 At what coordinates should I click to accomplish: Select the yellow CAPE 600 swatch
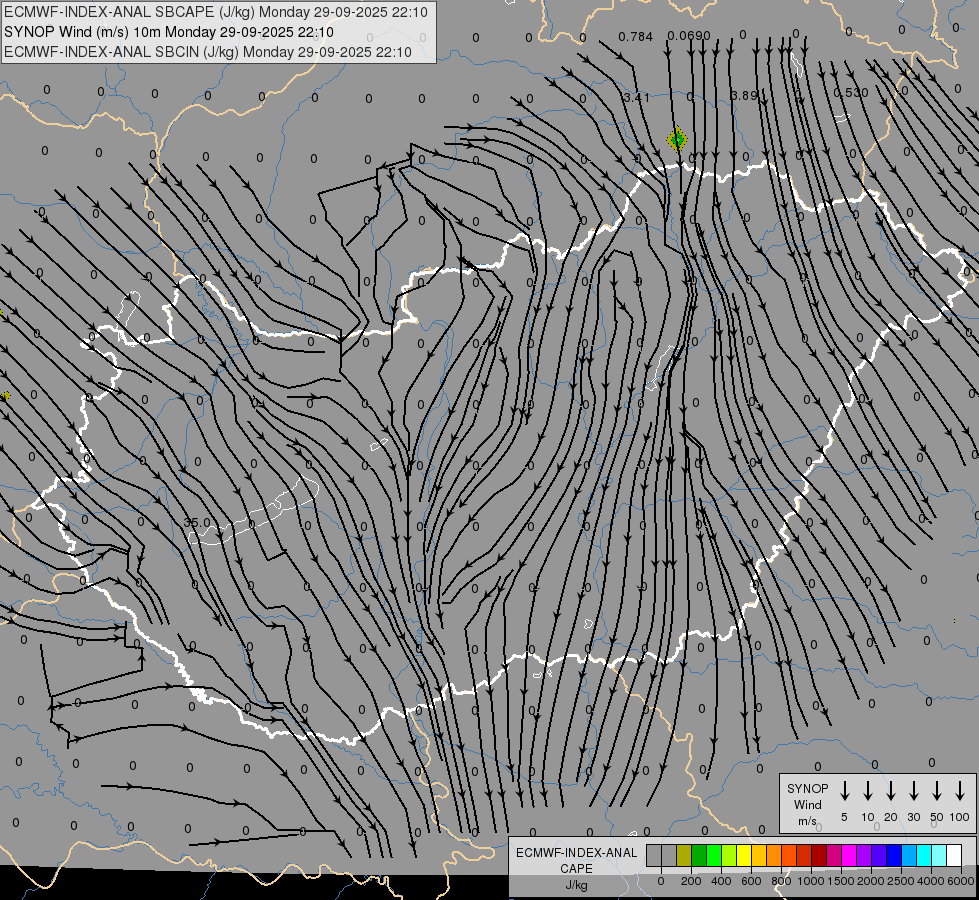click(744, 856)
